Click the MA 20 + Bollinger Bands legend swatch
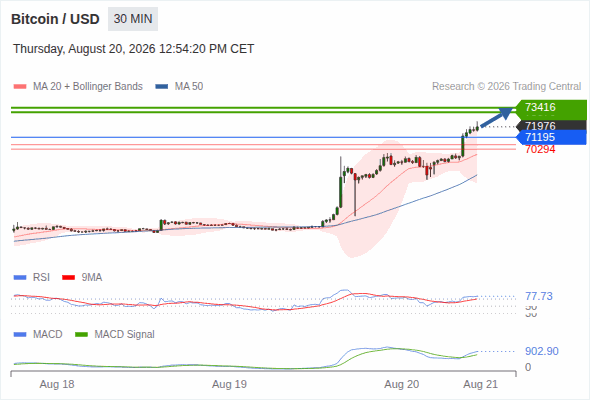 [x=20, y=87]
